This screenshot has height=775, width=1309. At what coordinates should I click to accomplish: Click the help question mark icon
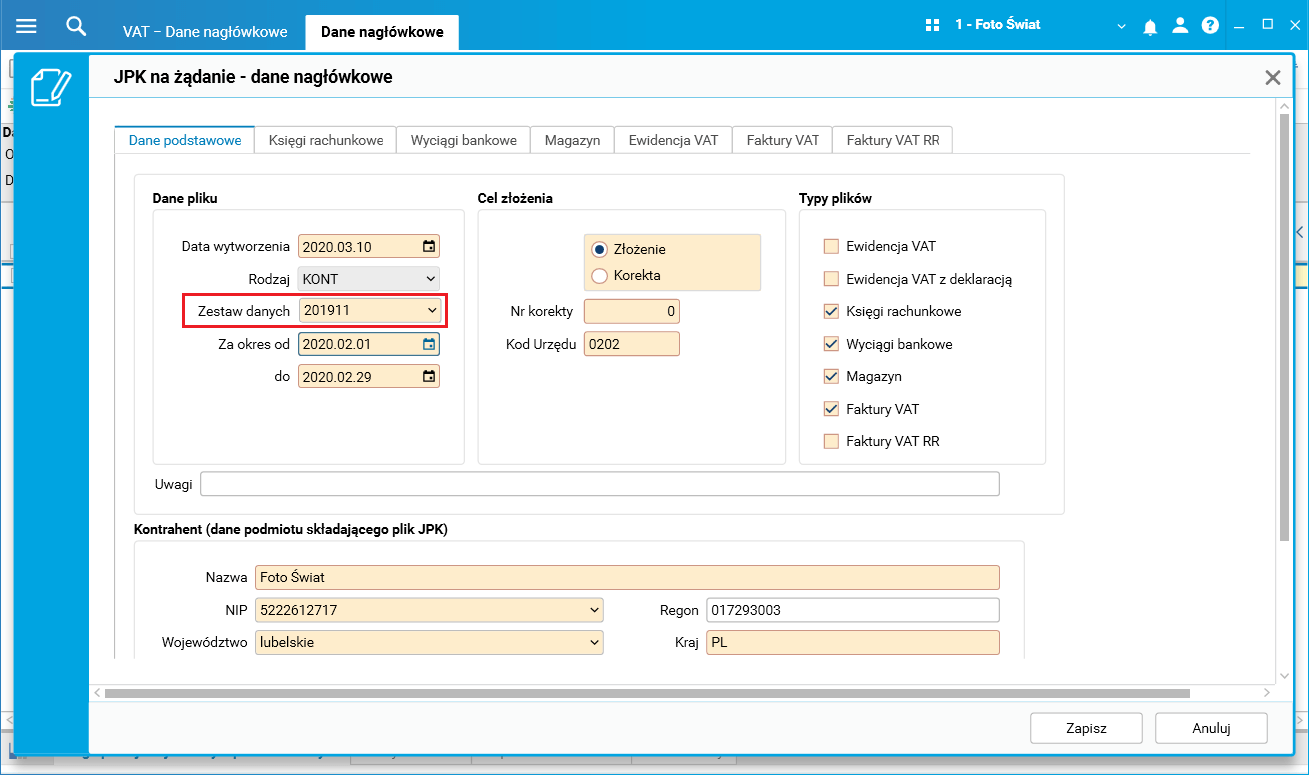point(1210,25)
